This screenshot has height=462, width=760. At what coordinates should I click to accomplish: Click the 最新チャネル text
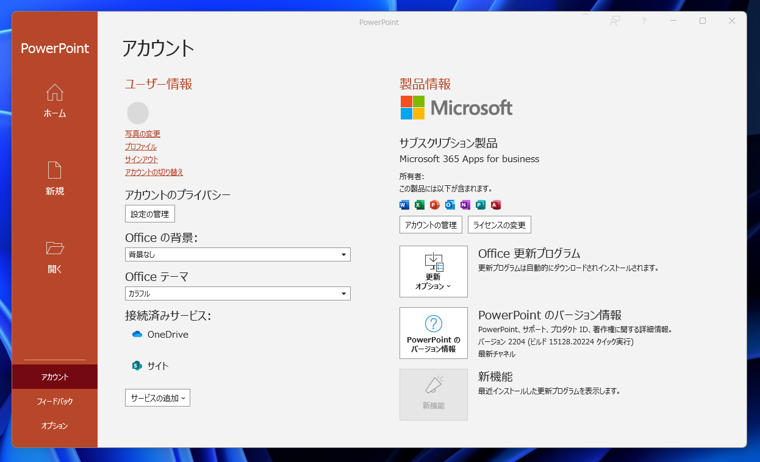497,354
